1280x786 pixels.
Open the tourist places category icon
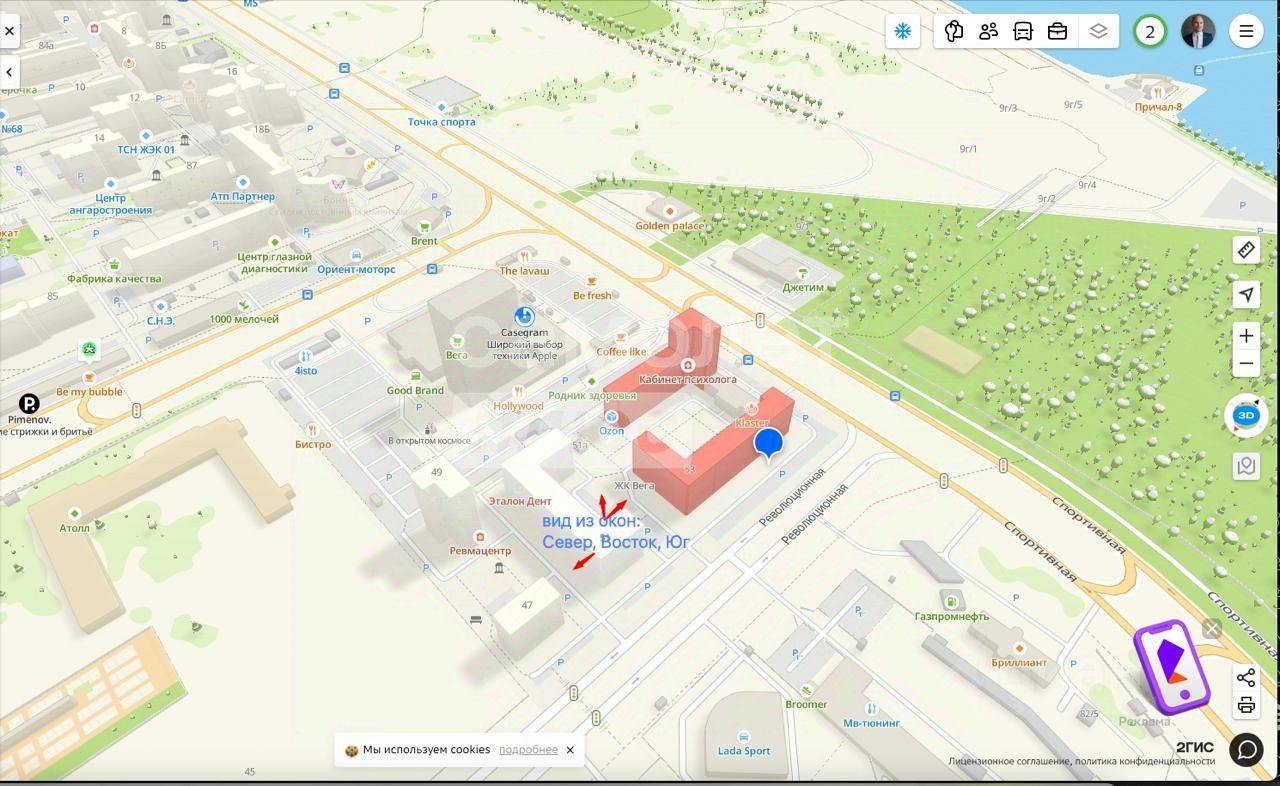(954, 31)
